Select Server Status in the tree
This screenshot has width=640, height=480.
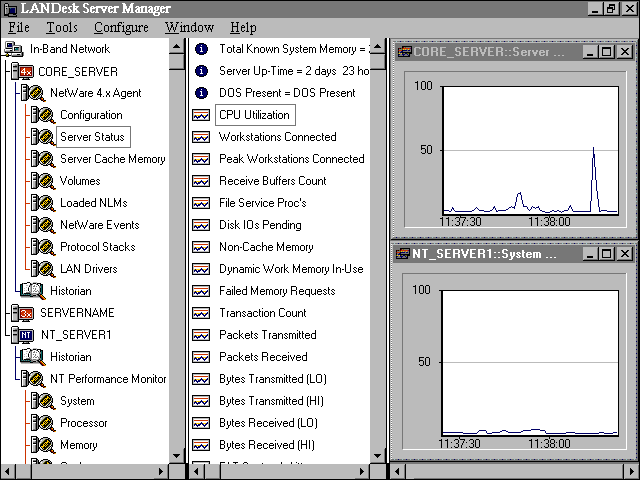click(93, 137)
